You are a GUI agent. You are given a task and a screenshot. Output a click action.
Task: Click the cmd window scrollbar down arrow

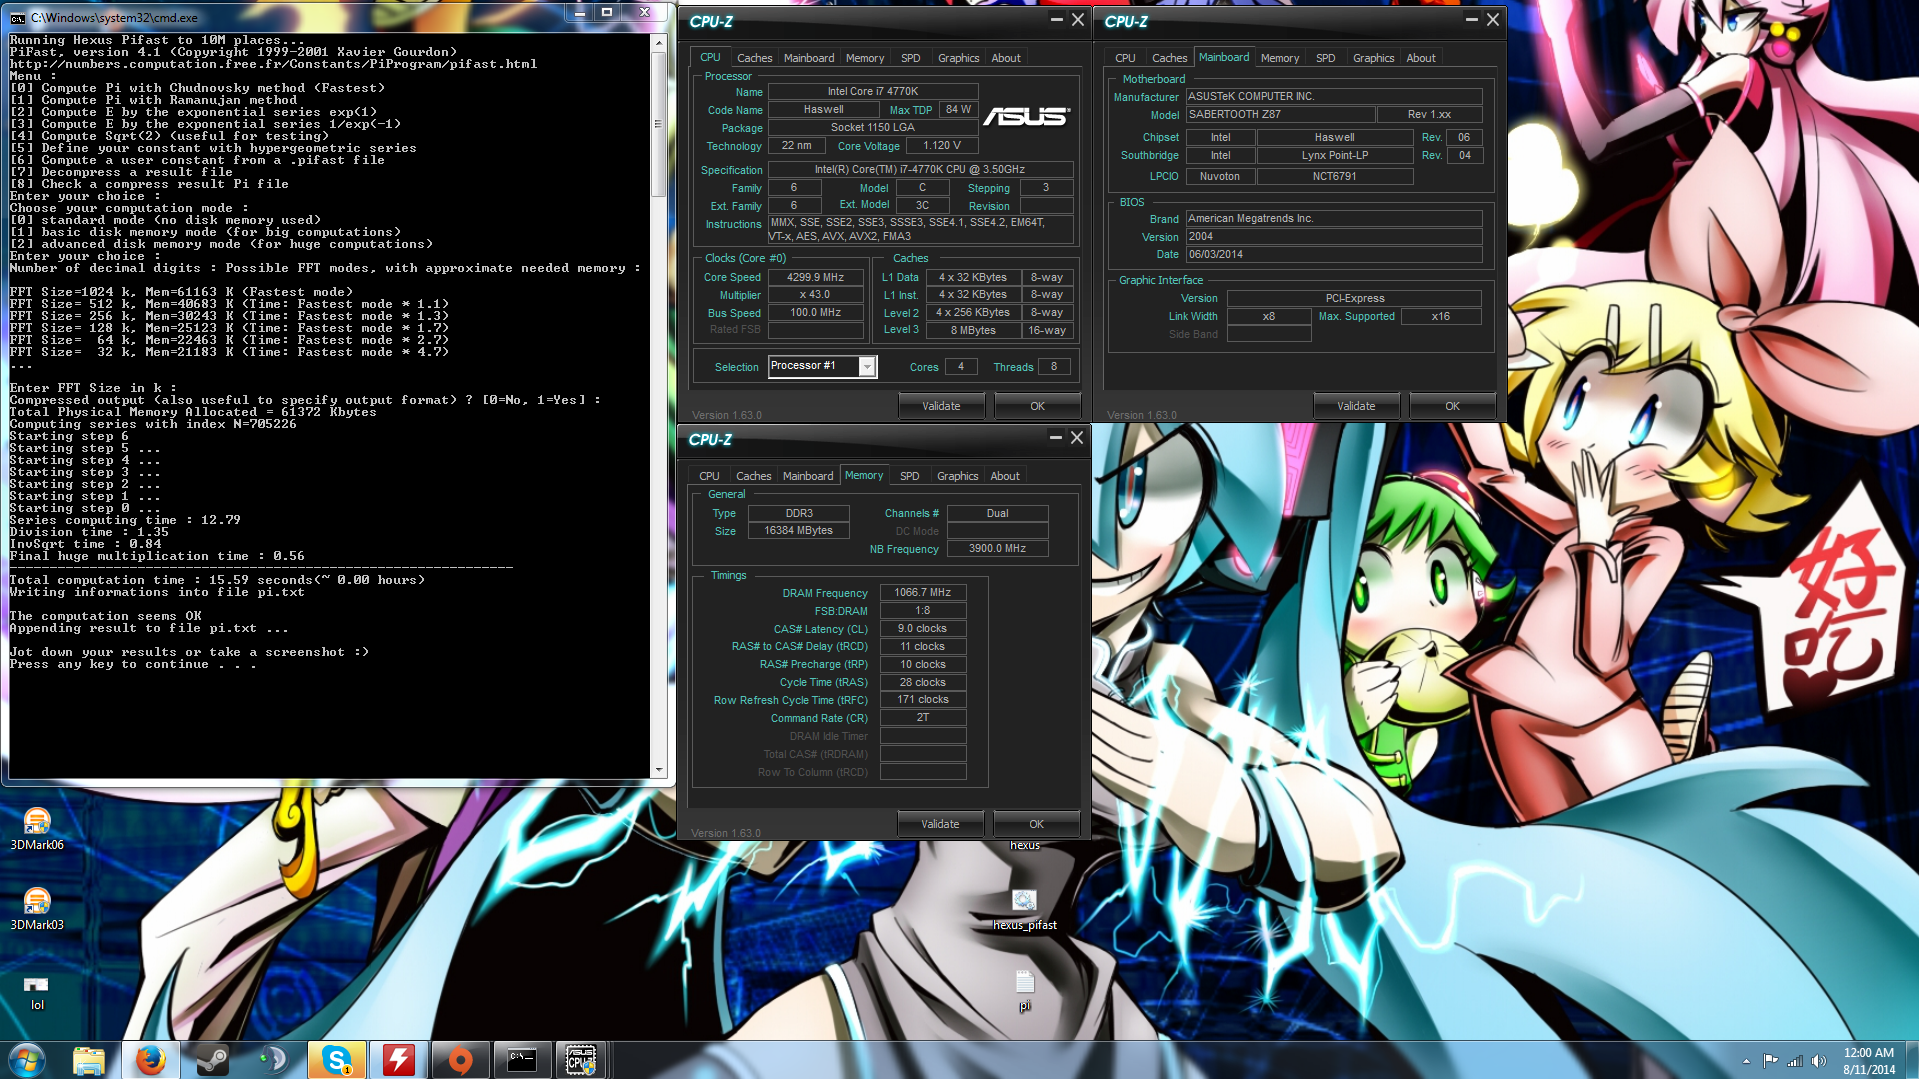click(659, 770)
